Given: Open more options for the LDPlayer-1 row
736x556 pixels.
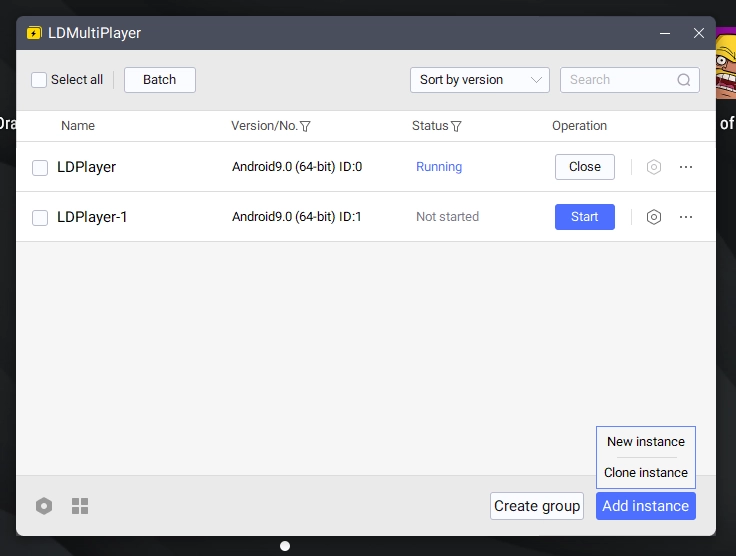Looking at the screenshot, I should [686, 217].
